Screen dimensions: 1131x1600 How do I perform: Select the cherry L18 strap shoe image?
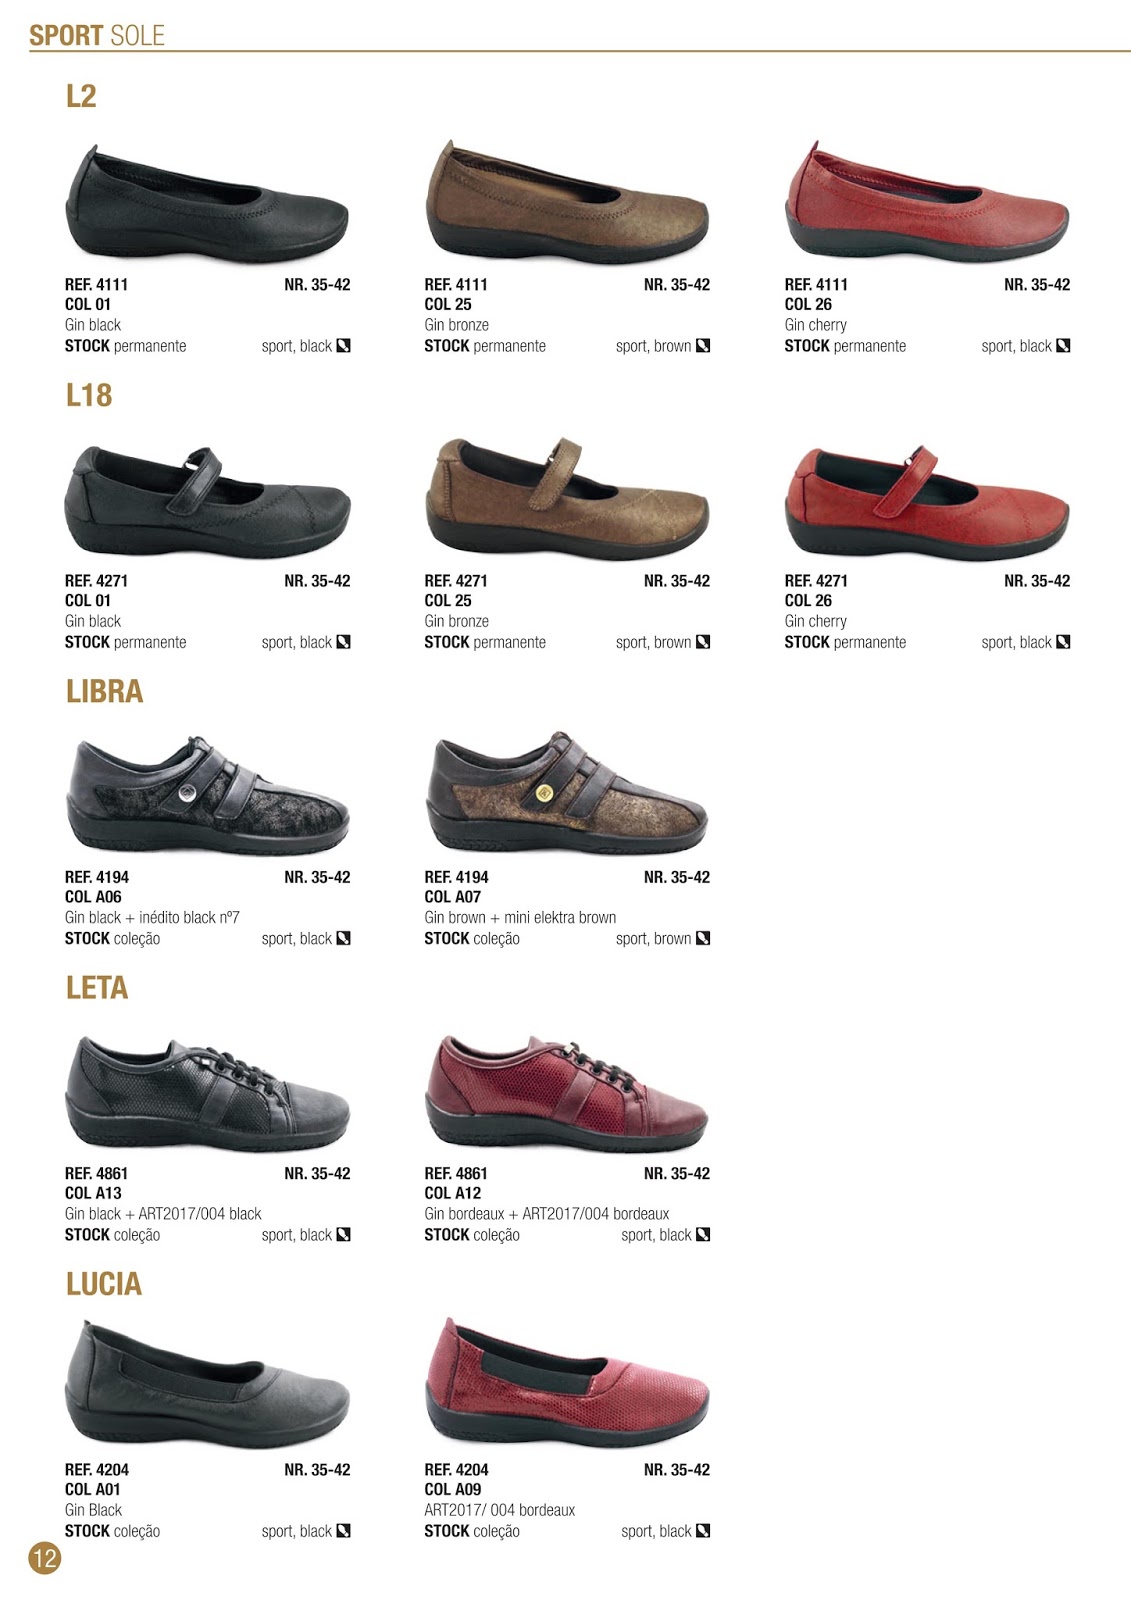pyautogui.click(x=927, y=502)
